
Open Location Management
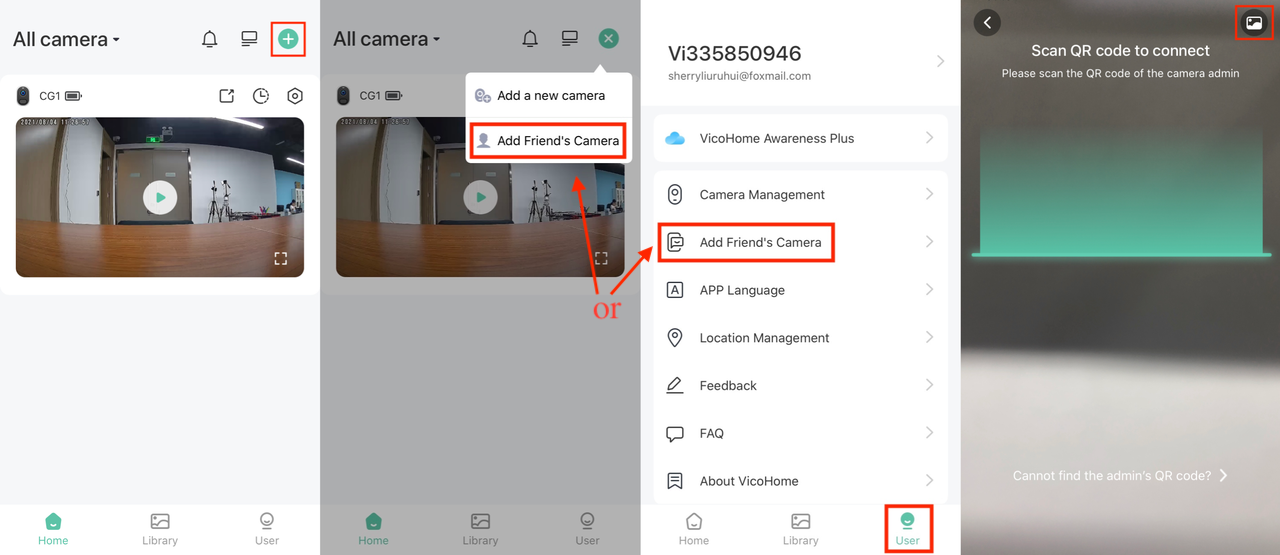801,338
